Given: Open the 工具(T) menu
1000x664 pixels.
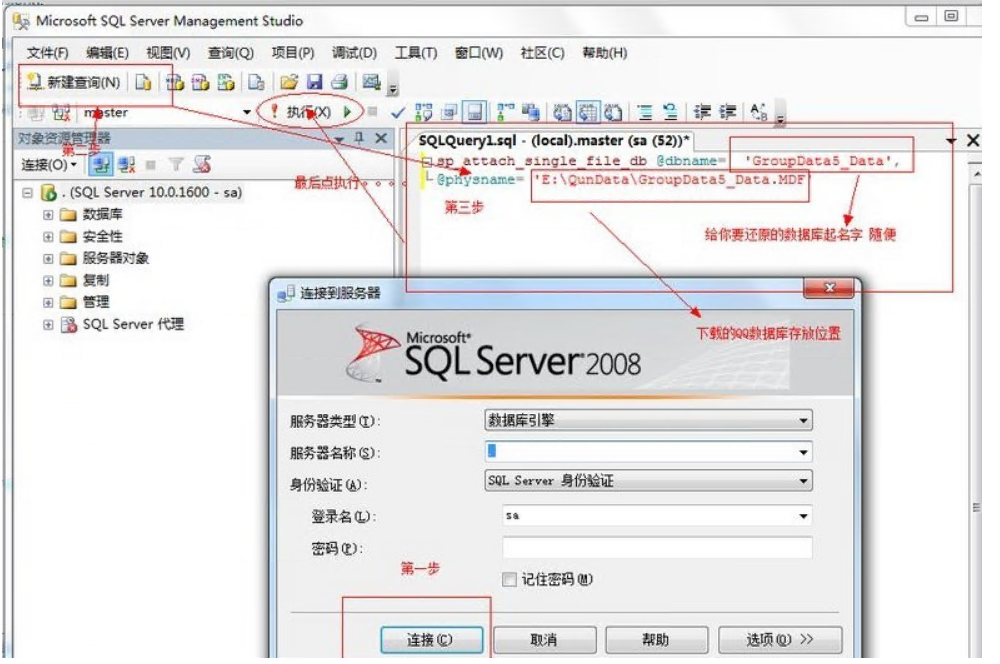Looking at the screenshot, I should pyautogui.click(x=416, y=53).
